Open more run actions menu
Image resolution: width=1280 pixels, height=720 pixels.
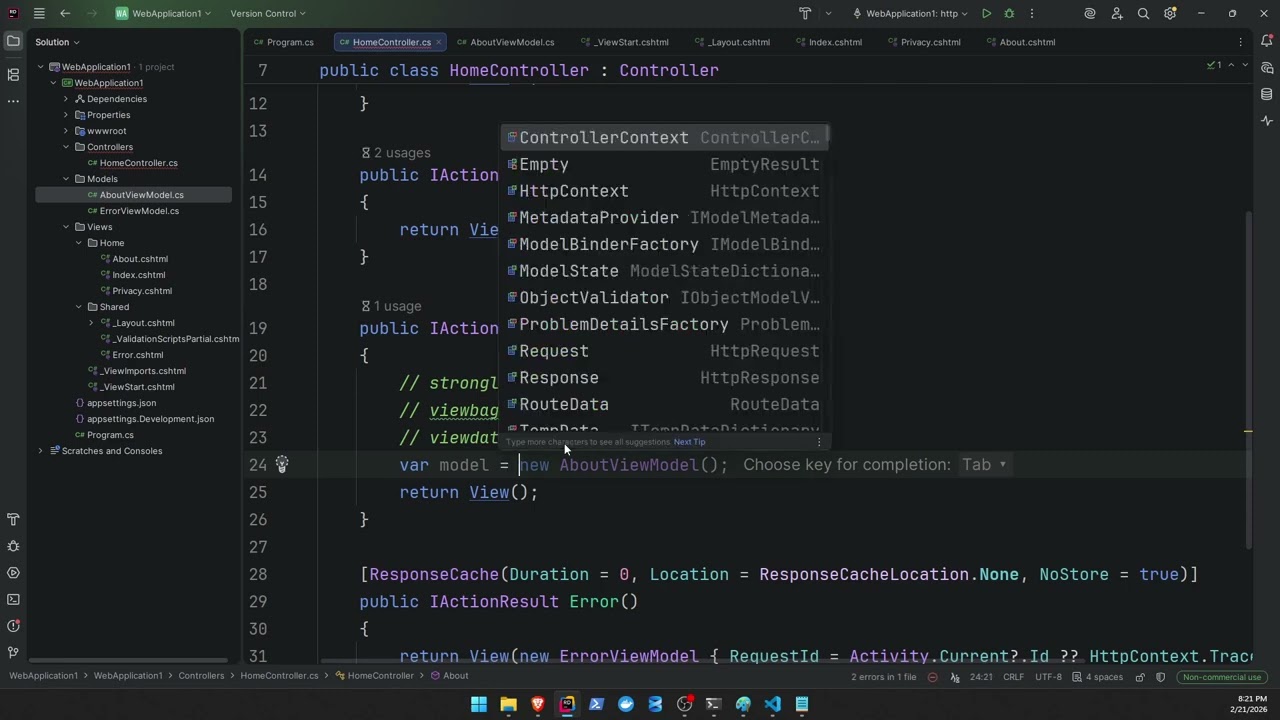1032,13
